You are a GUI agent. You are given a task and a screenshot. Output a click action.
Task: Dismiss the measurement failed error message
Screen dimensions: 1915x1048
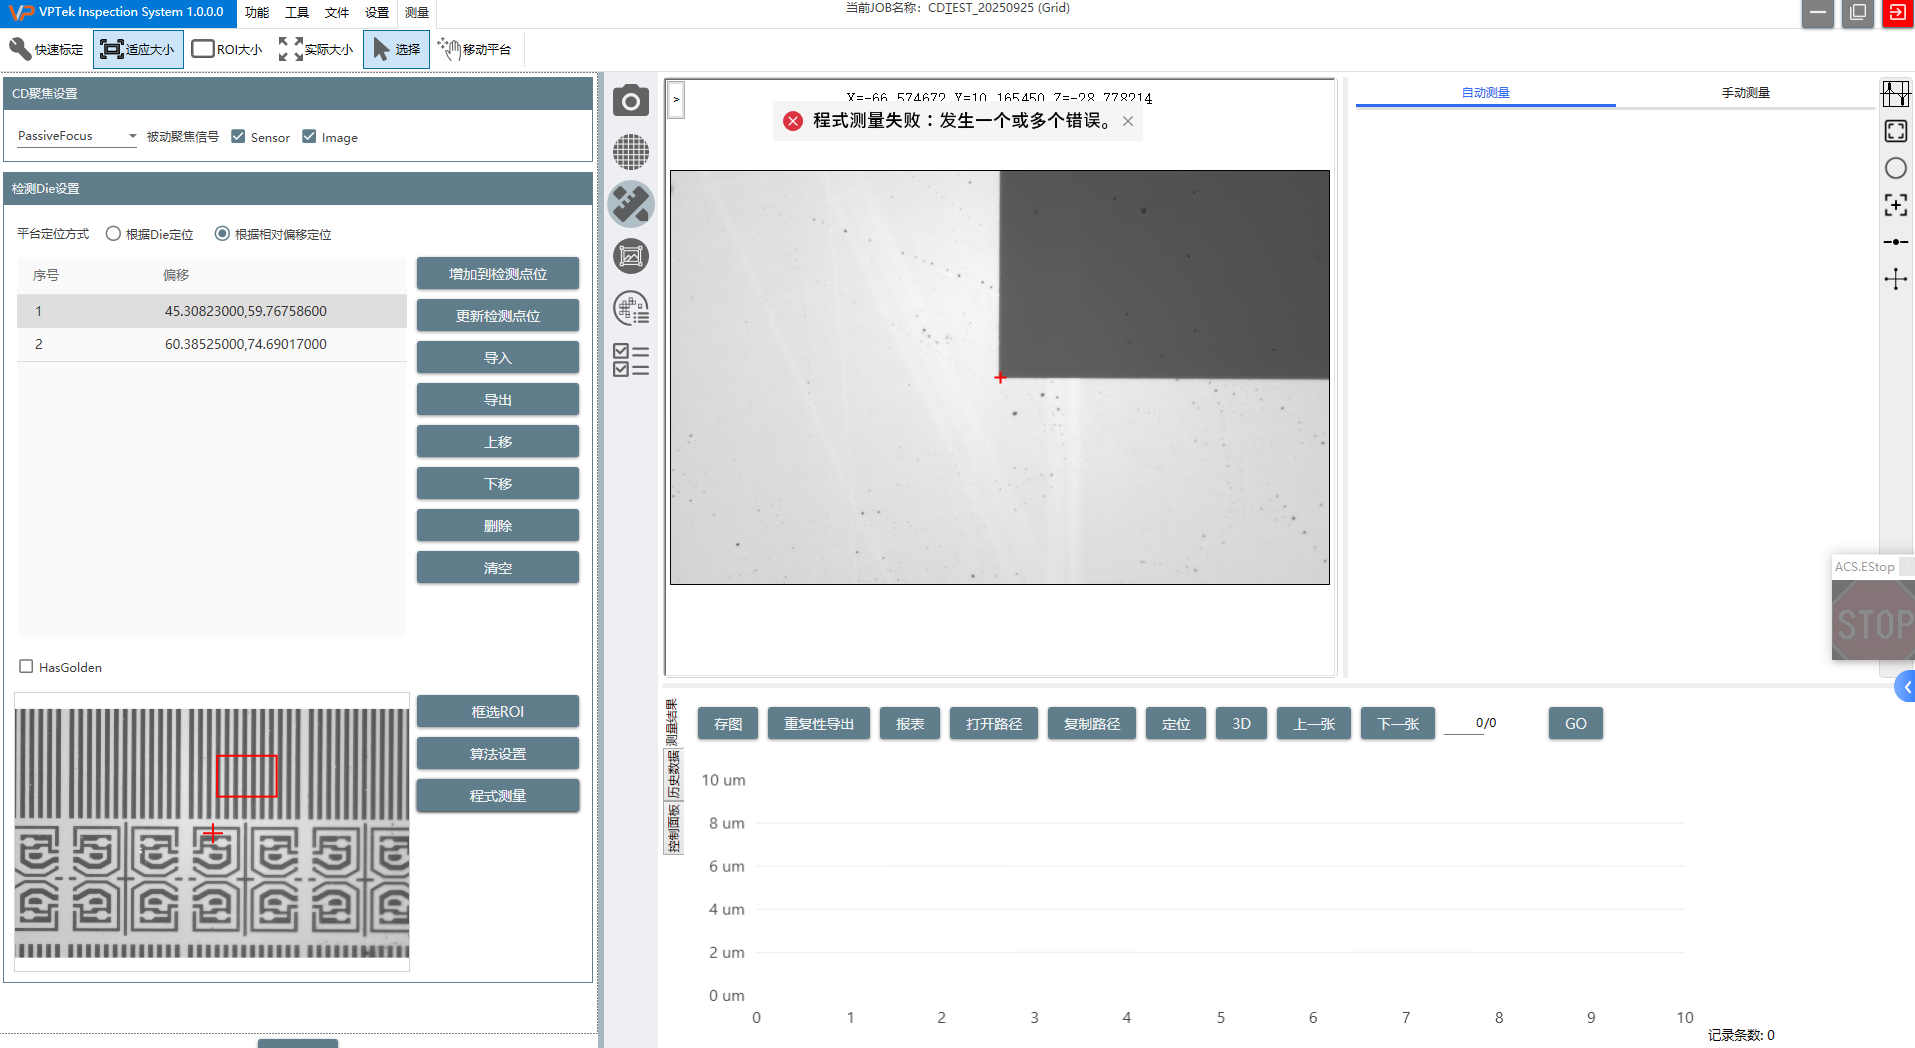point(1128,121)
